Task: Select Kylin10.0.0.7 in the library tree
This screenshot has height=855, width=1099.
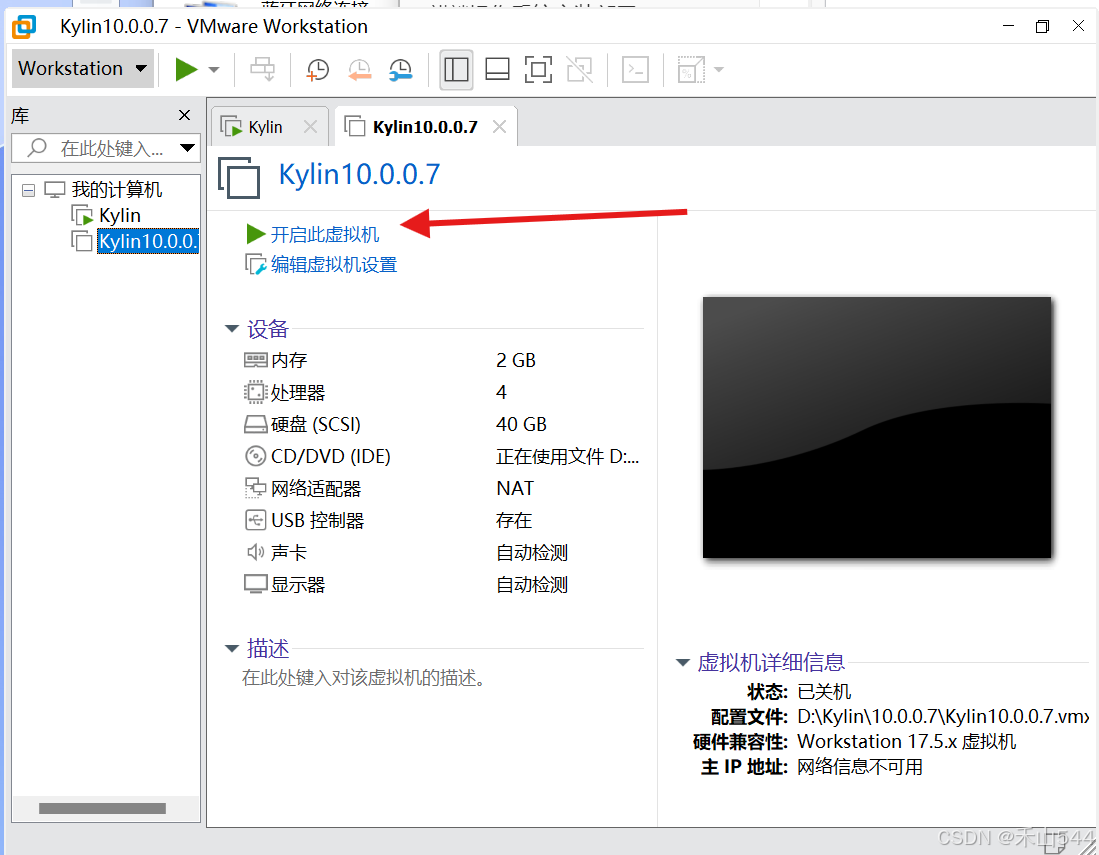Action: coord(147,241)
